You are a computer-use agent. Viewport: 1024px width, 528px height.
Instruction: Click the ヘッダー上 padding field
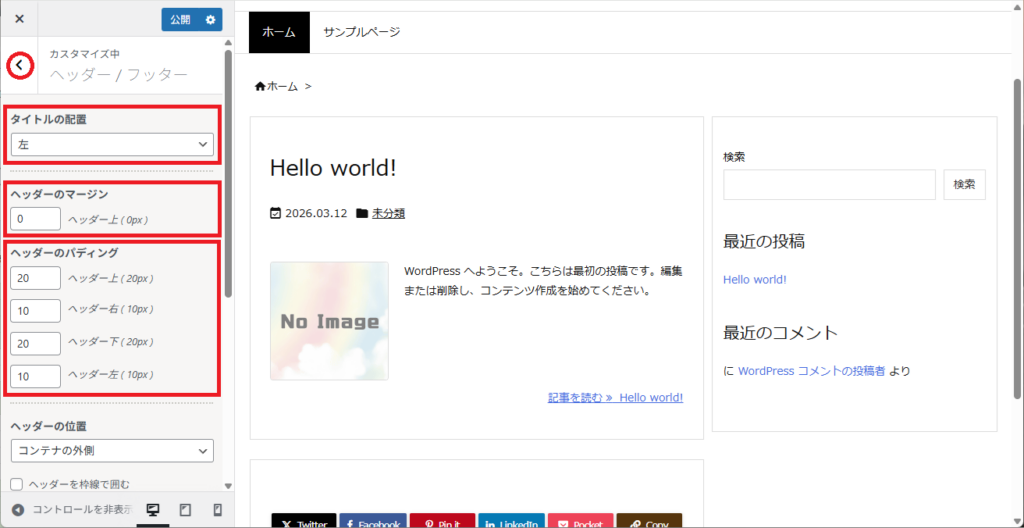coord(35,278)
